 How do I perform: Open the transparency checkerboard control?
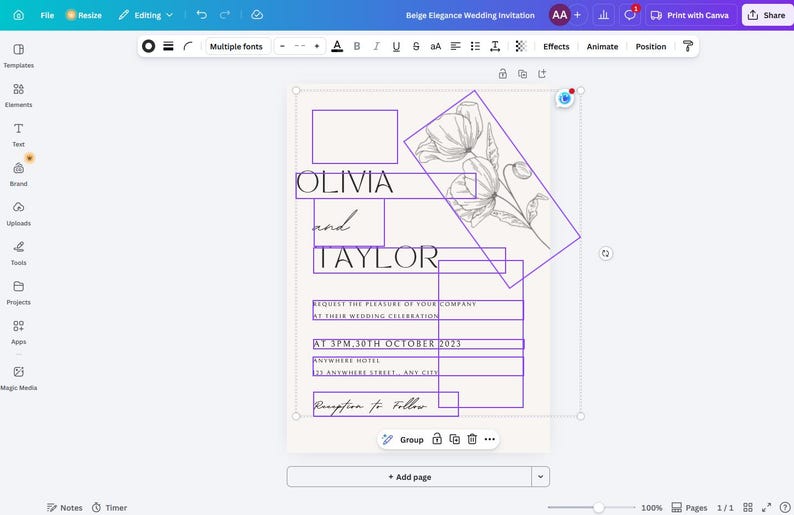[x=521, y=46]
